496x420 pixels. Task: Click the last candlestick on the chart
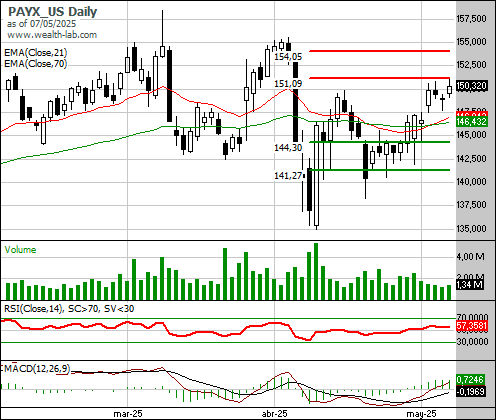(449, 89)
